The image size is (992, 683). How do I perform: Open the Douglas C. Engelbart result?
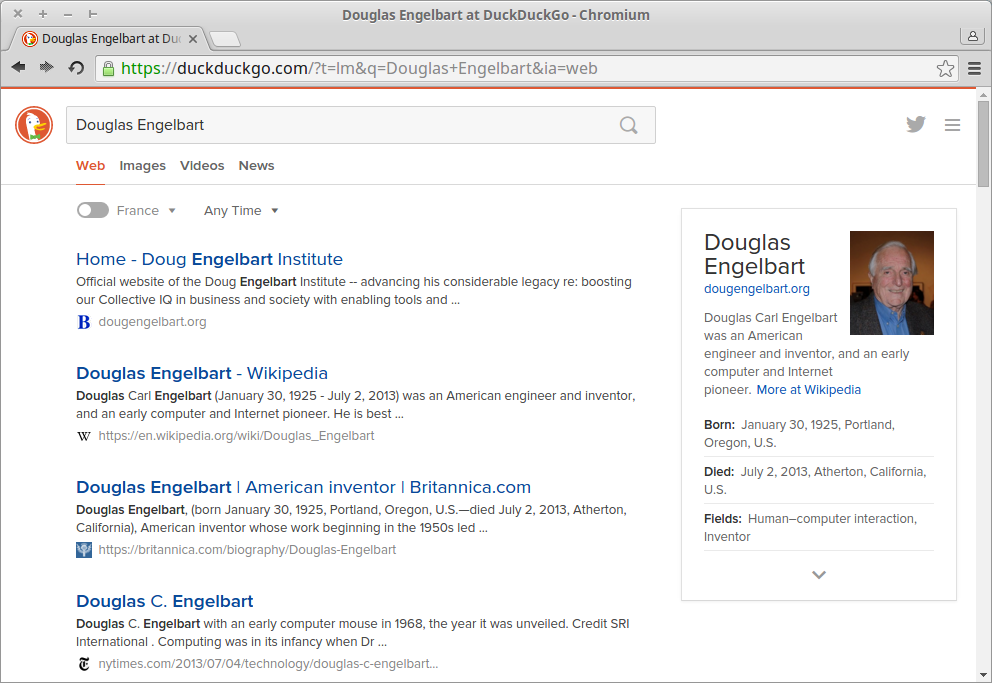coord(164,601)
